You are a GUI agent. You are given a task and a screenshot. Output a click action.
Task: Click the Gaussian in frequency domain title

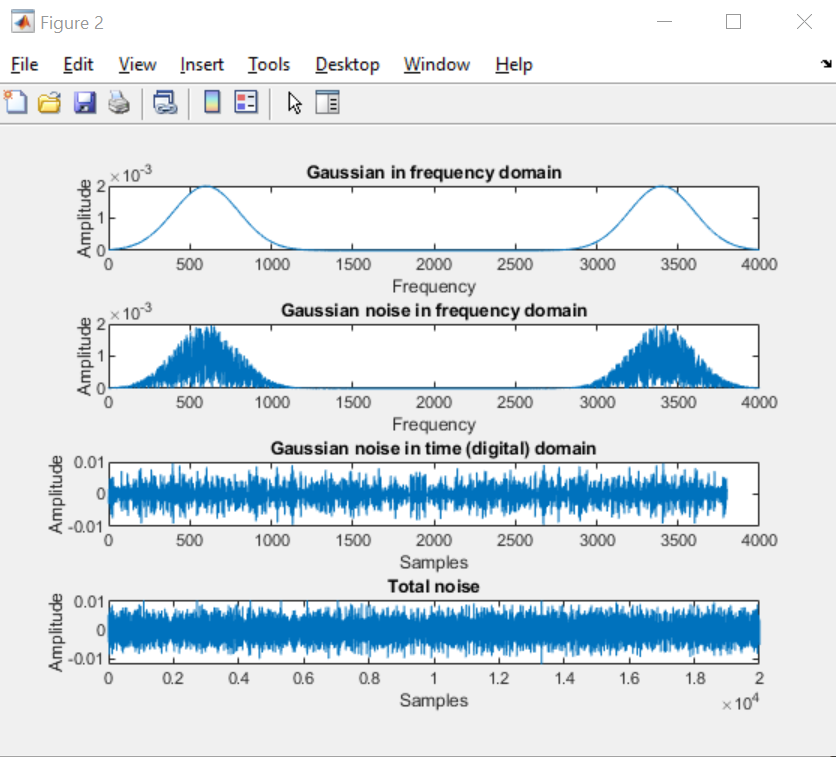tap(434, 172)
